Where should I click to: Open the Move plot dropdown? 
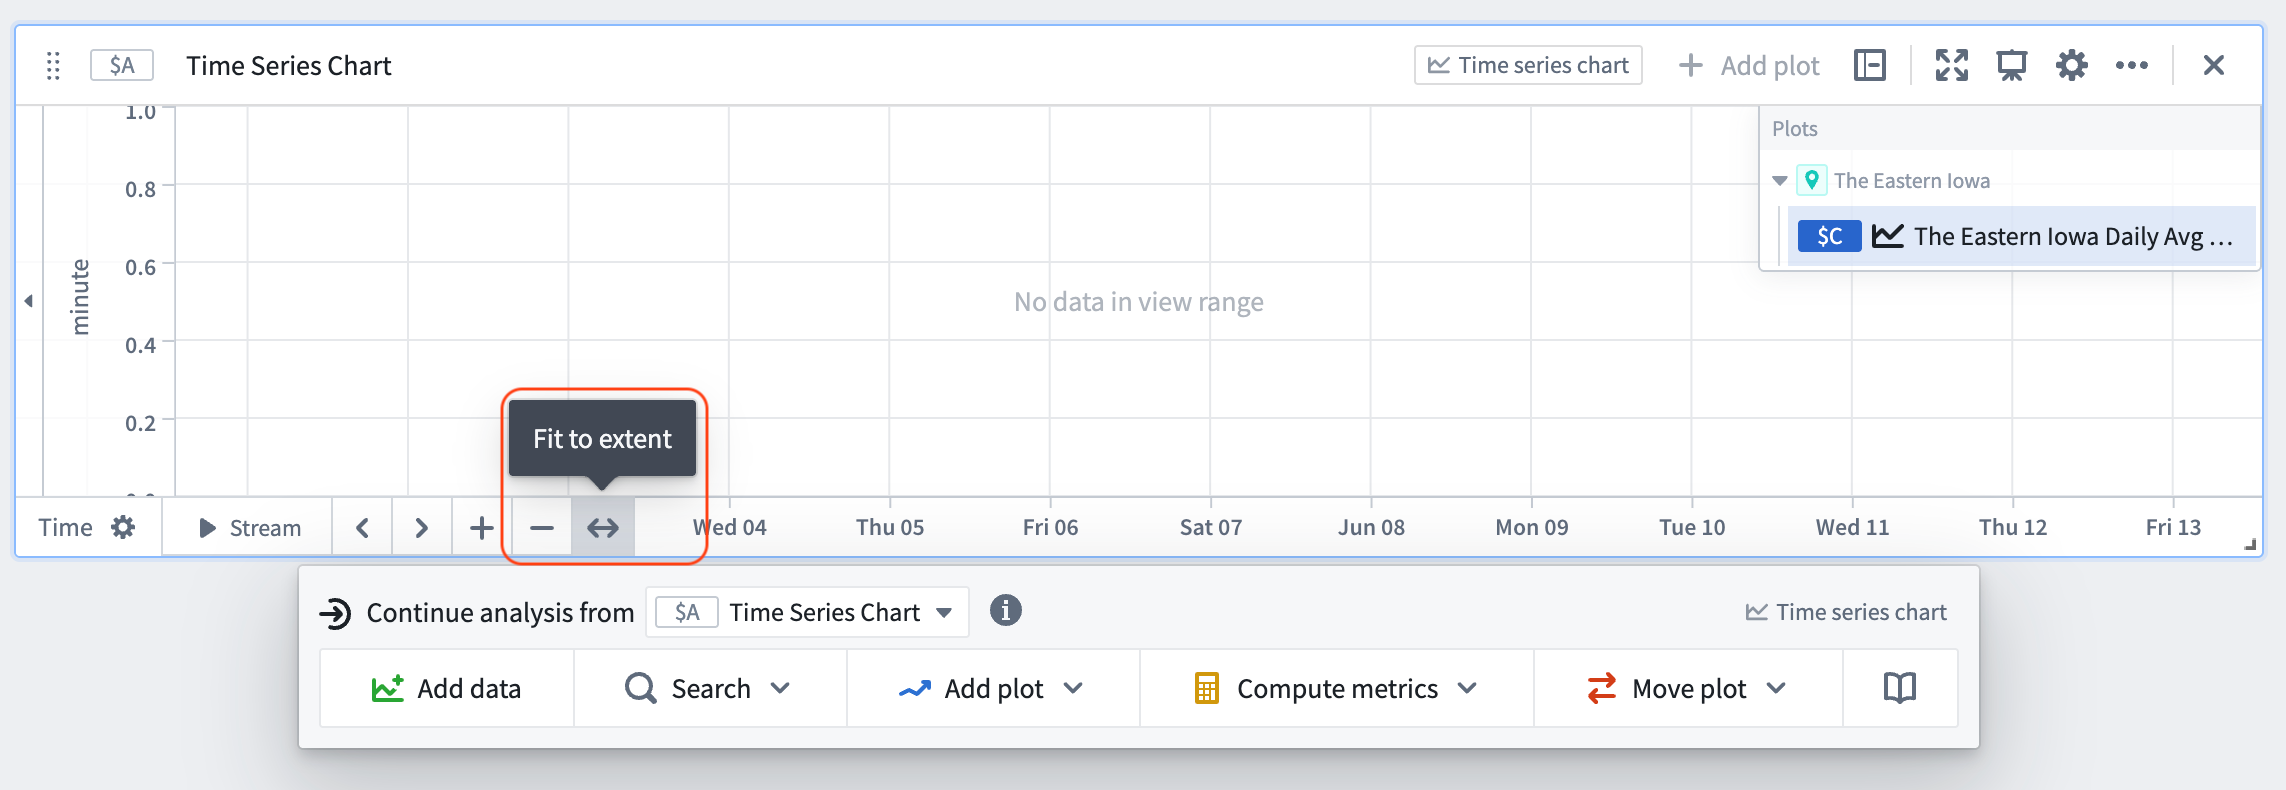[1687, 688]
